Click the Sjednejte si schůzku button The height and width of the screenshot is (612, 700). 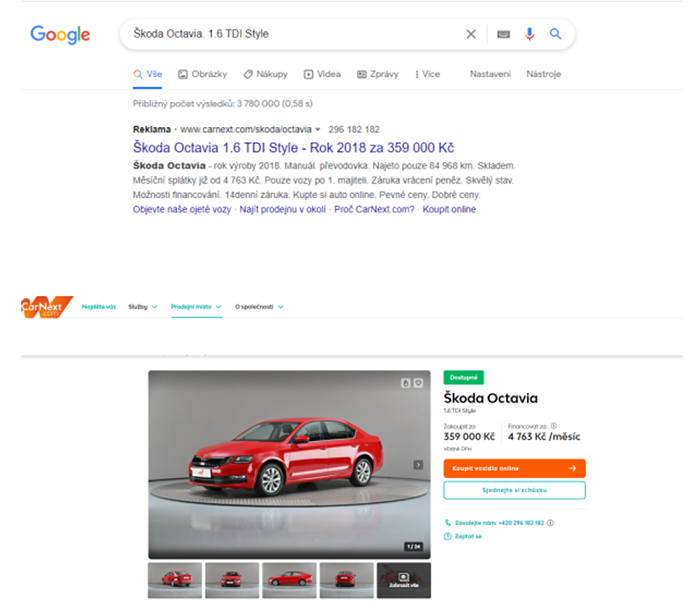(x=514, y=490)
